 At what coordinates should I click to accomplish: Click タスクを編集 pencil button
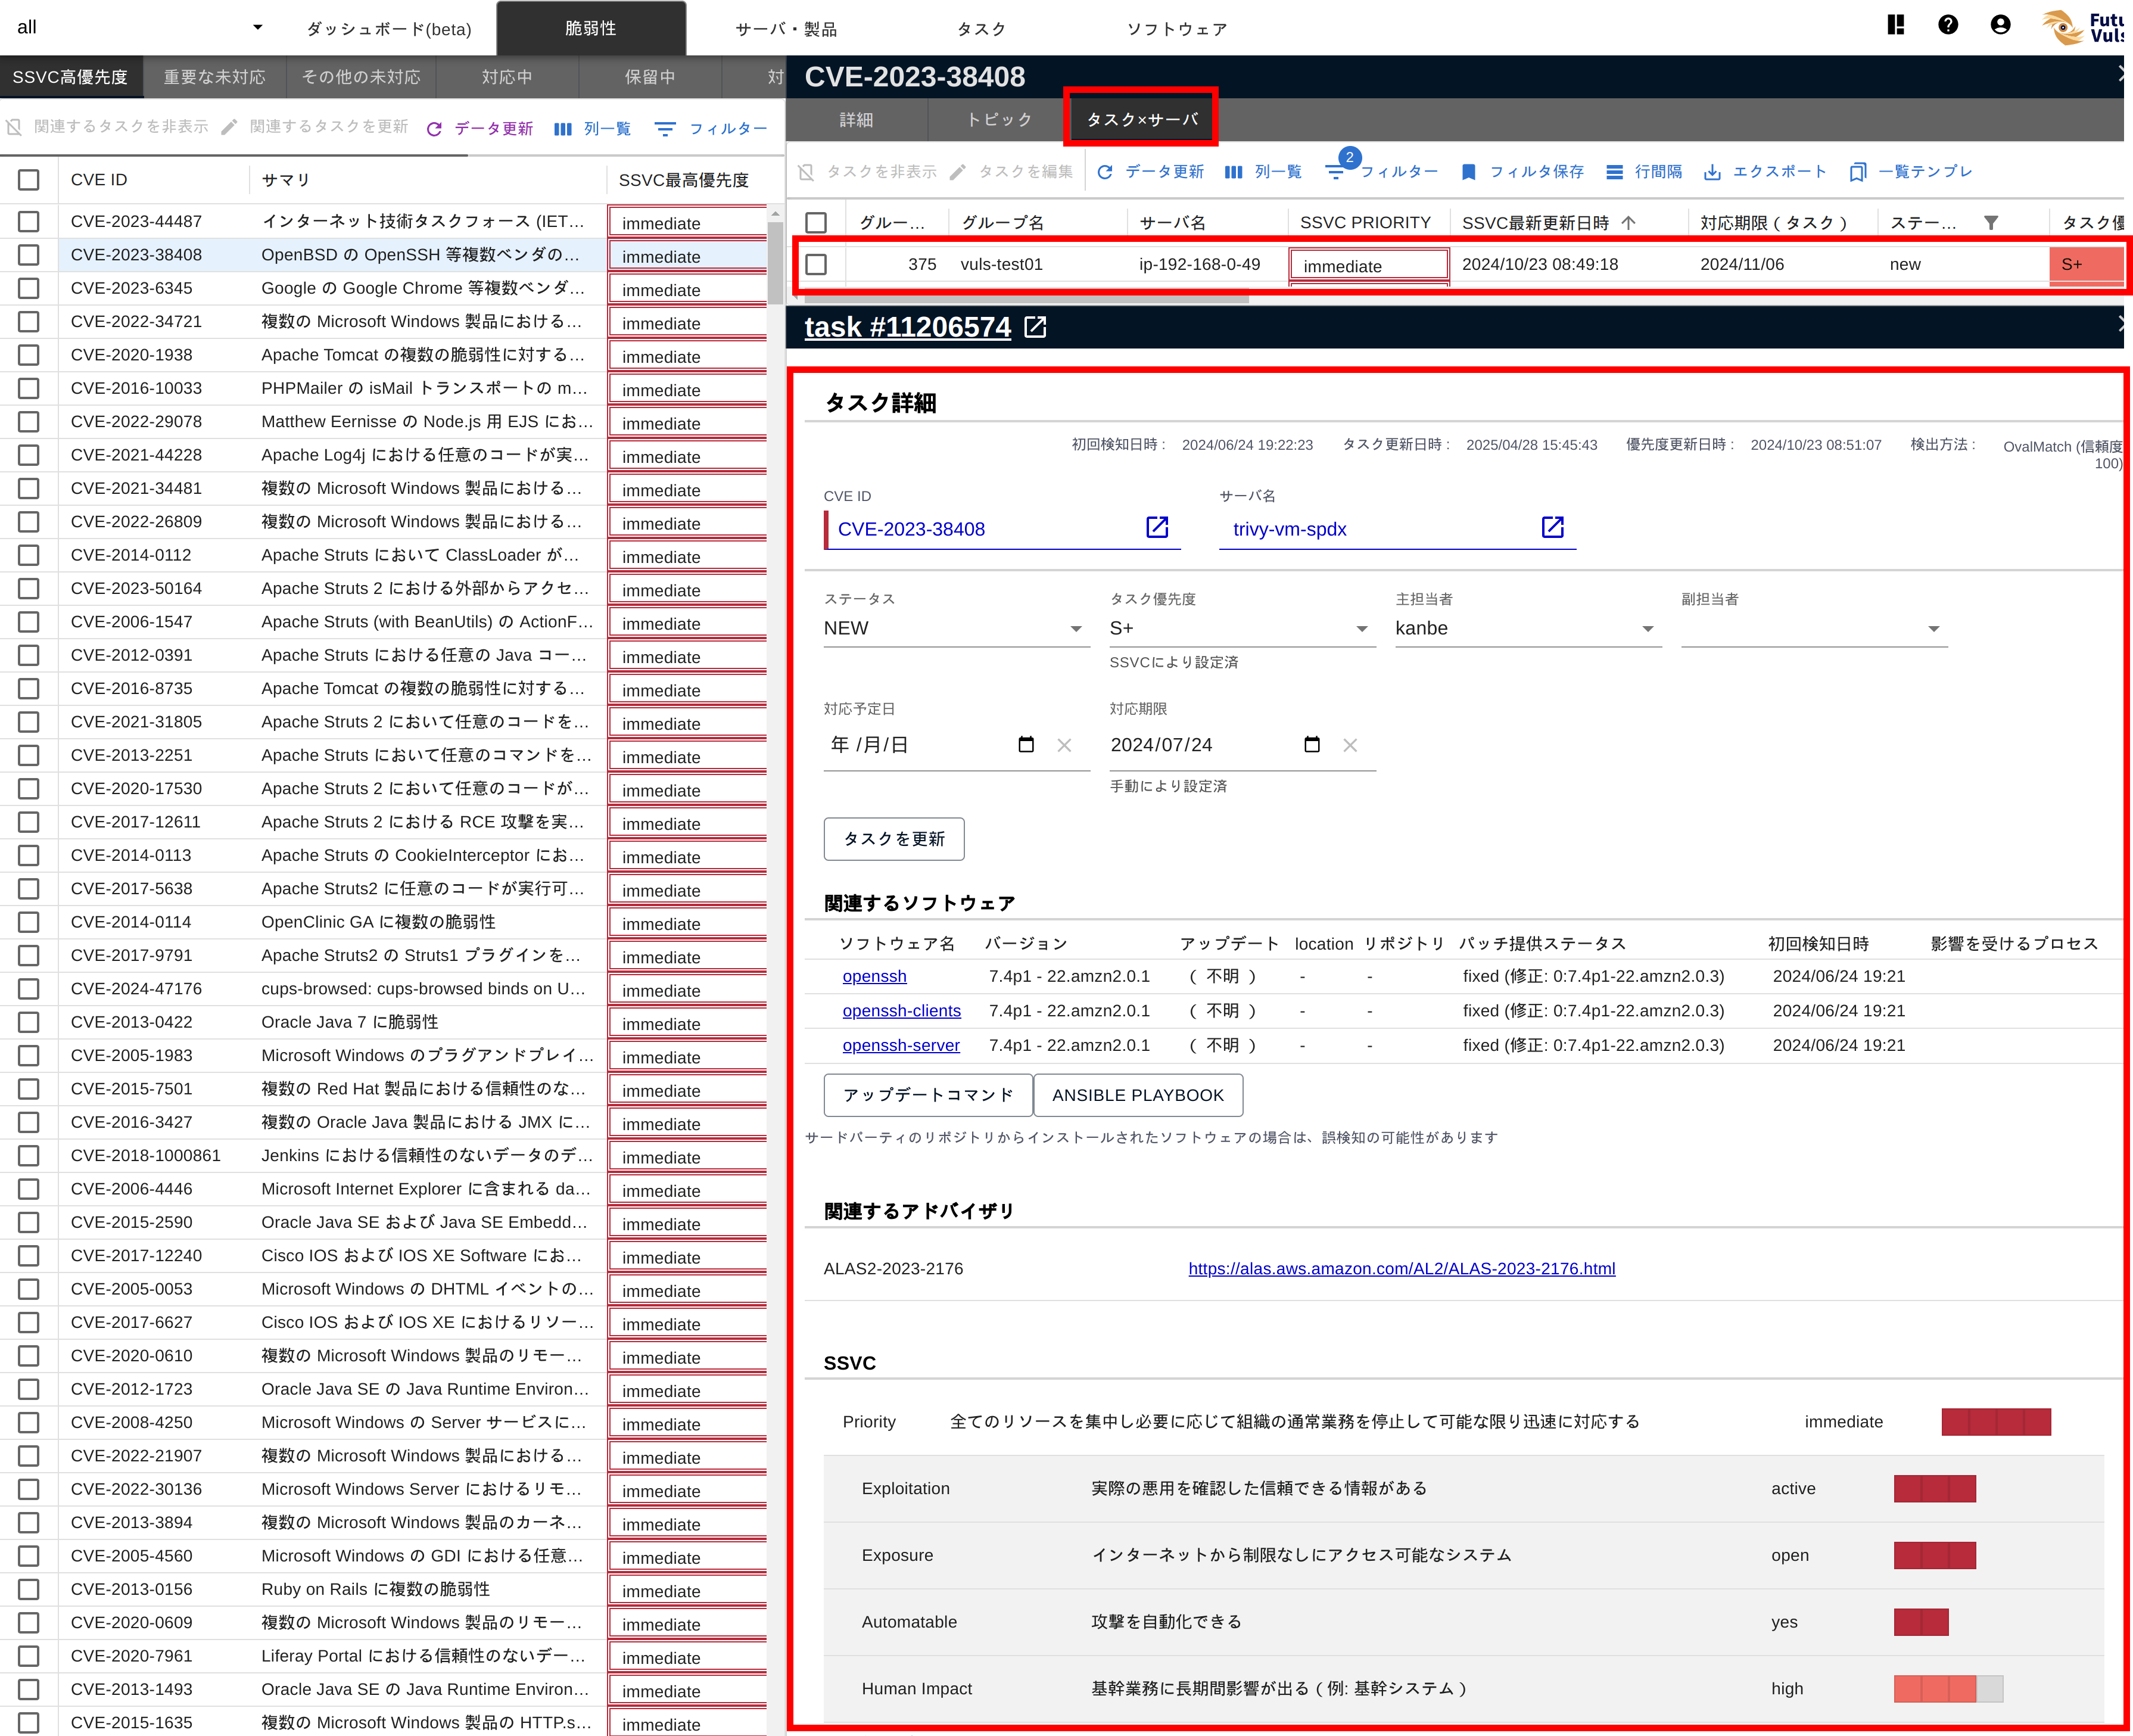[1011, 172]
